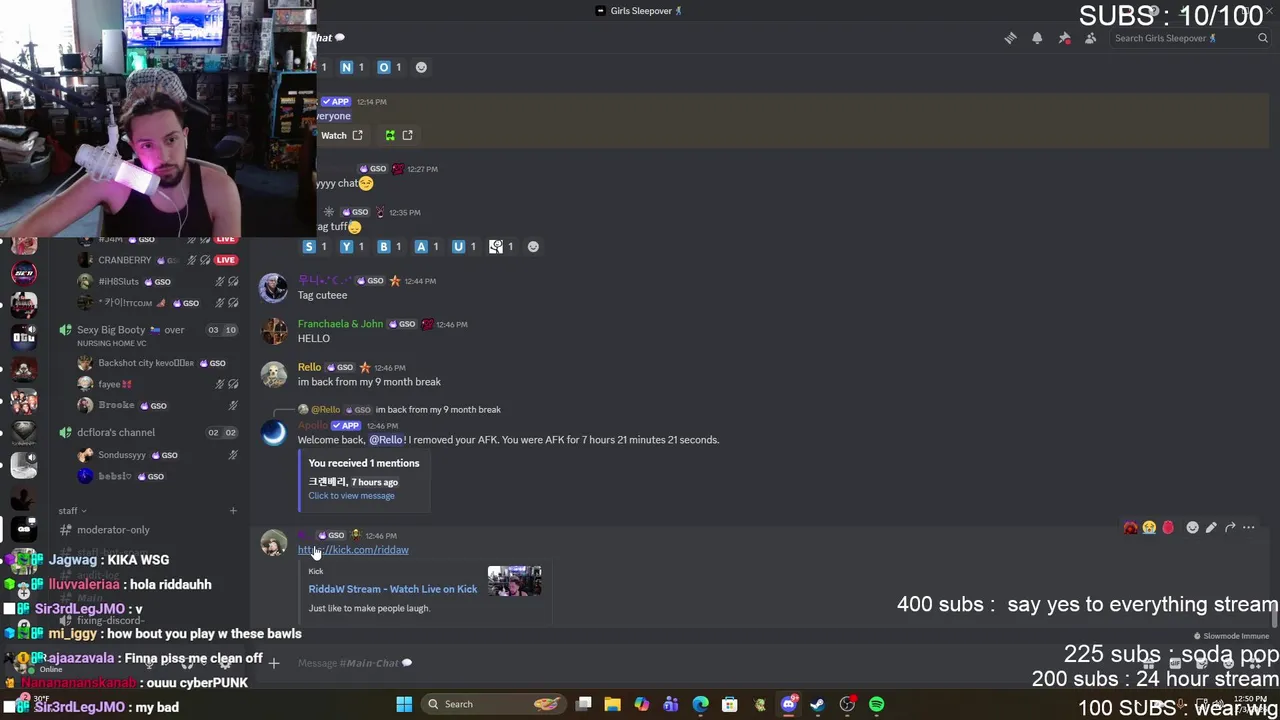Select CRANBERRY in voice channel list
The image size is (1280, 720).
(124, 260)
